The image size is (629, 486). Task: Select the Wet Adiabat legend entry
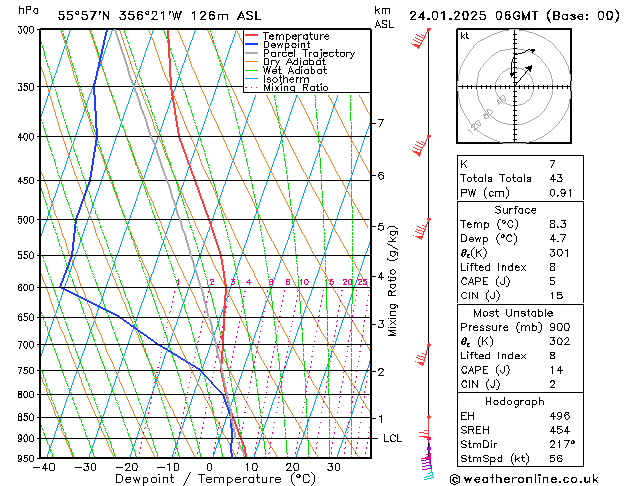pyautogui.click(x=295, y=71)
